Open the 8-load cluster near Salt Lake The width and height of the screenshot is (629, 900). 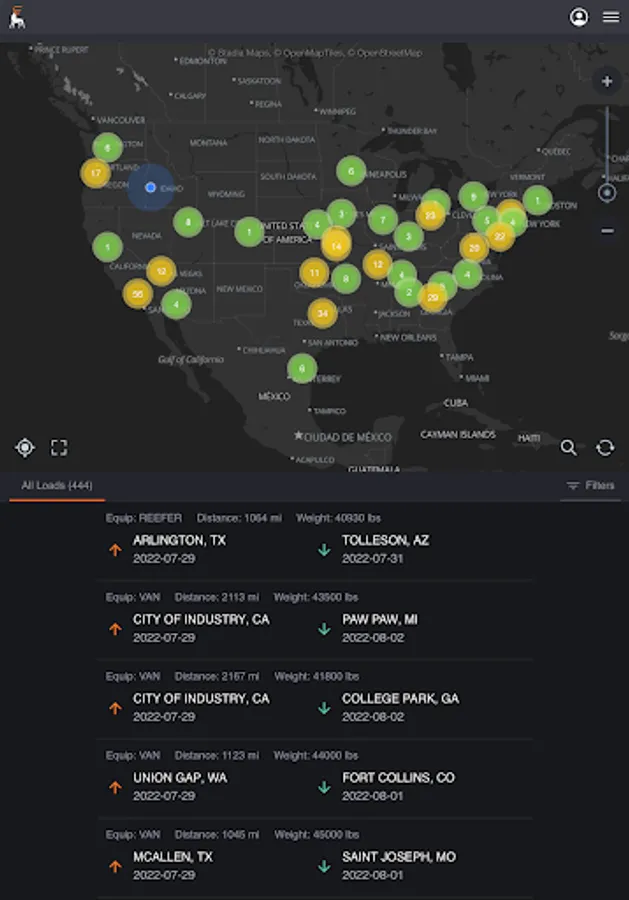pos(188,222)
